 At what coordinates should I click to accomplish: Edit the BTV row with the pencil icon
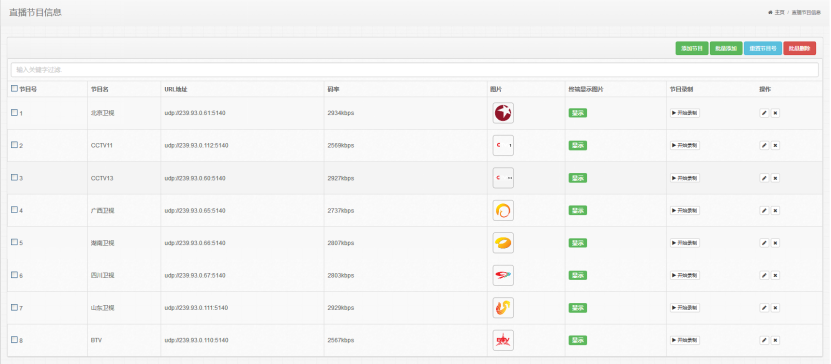pos(764,340)
